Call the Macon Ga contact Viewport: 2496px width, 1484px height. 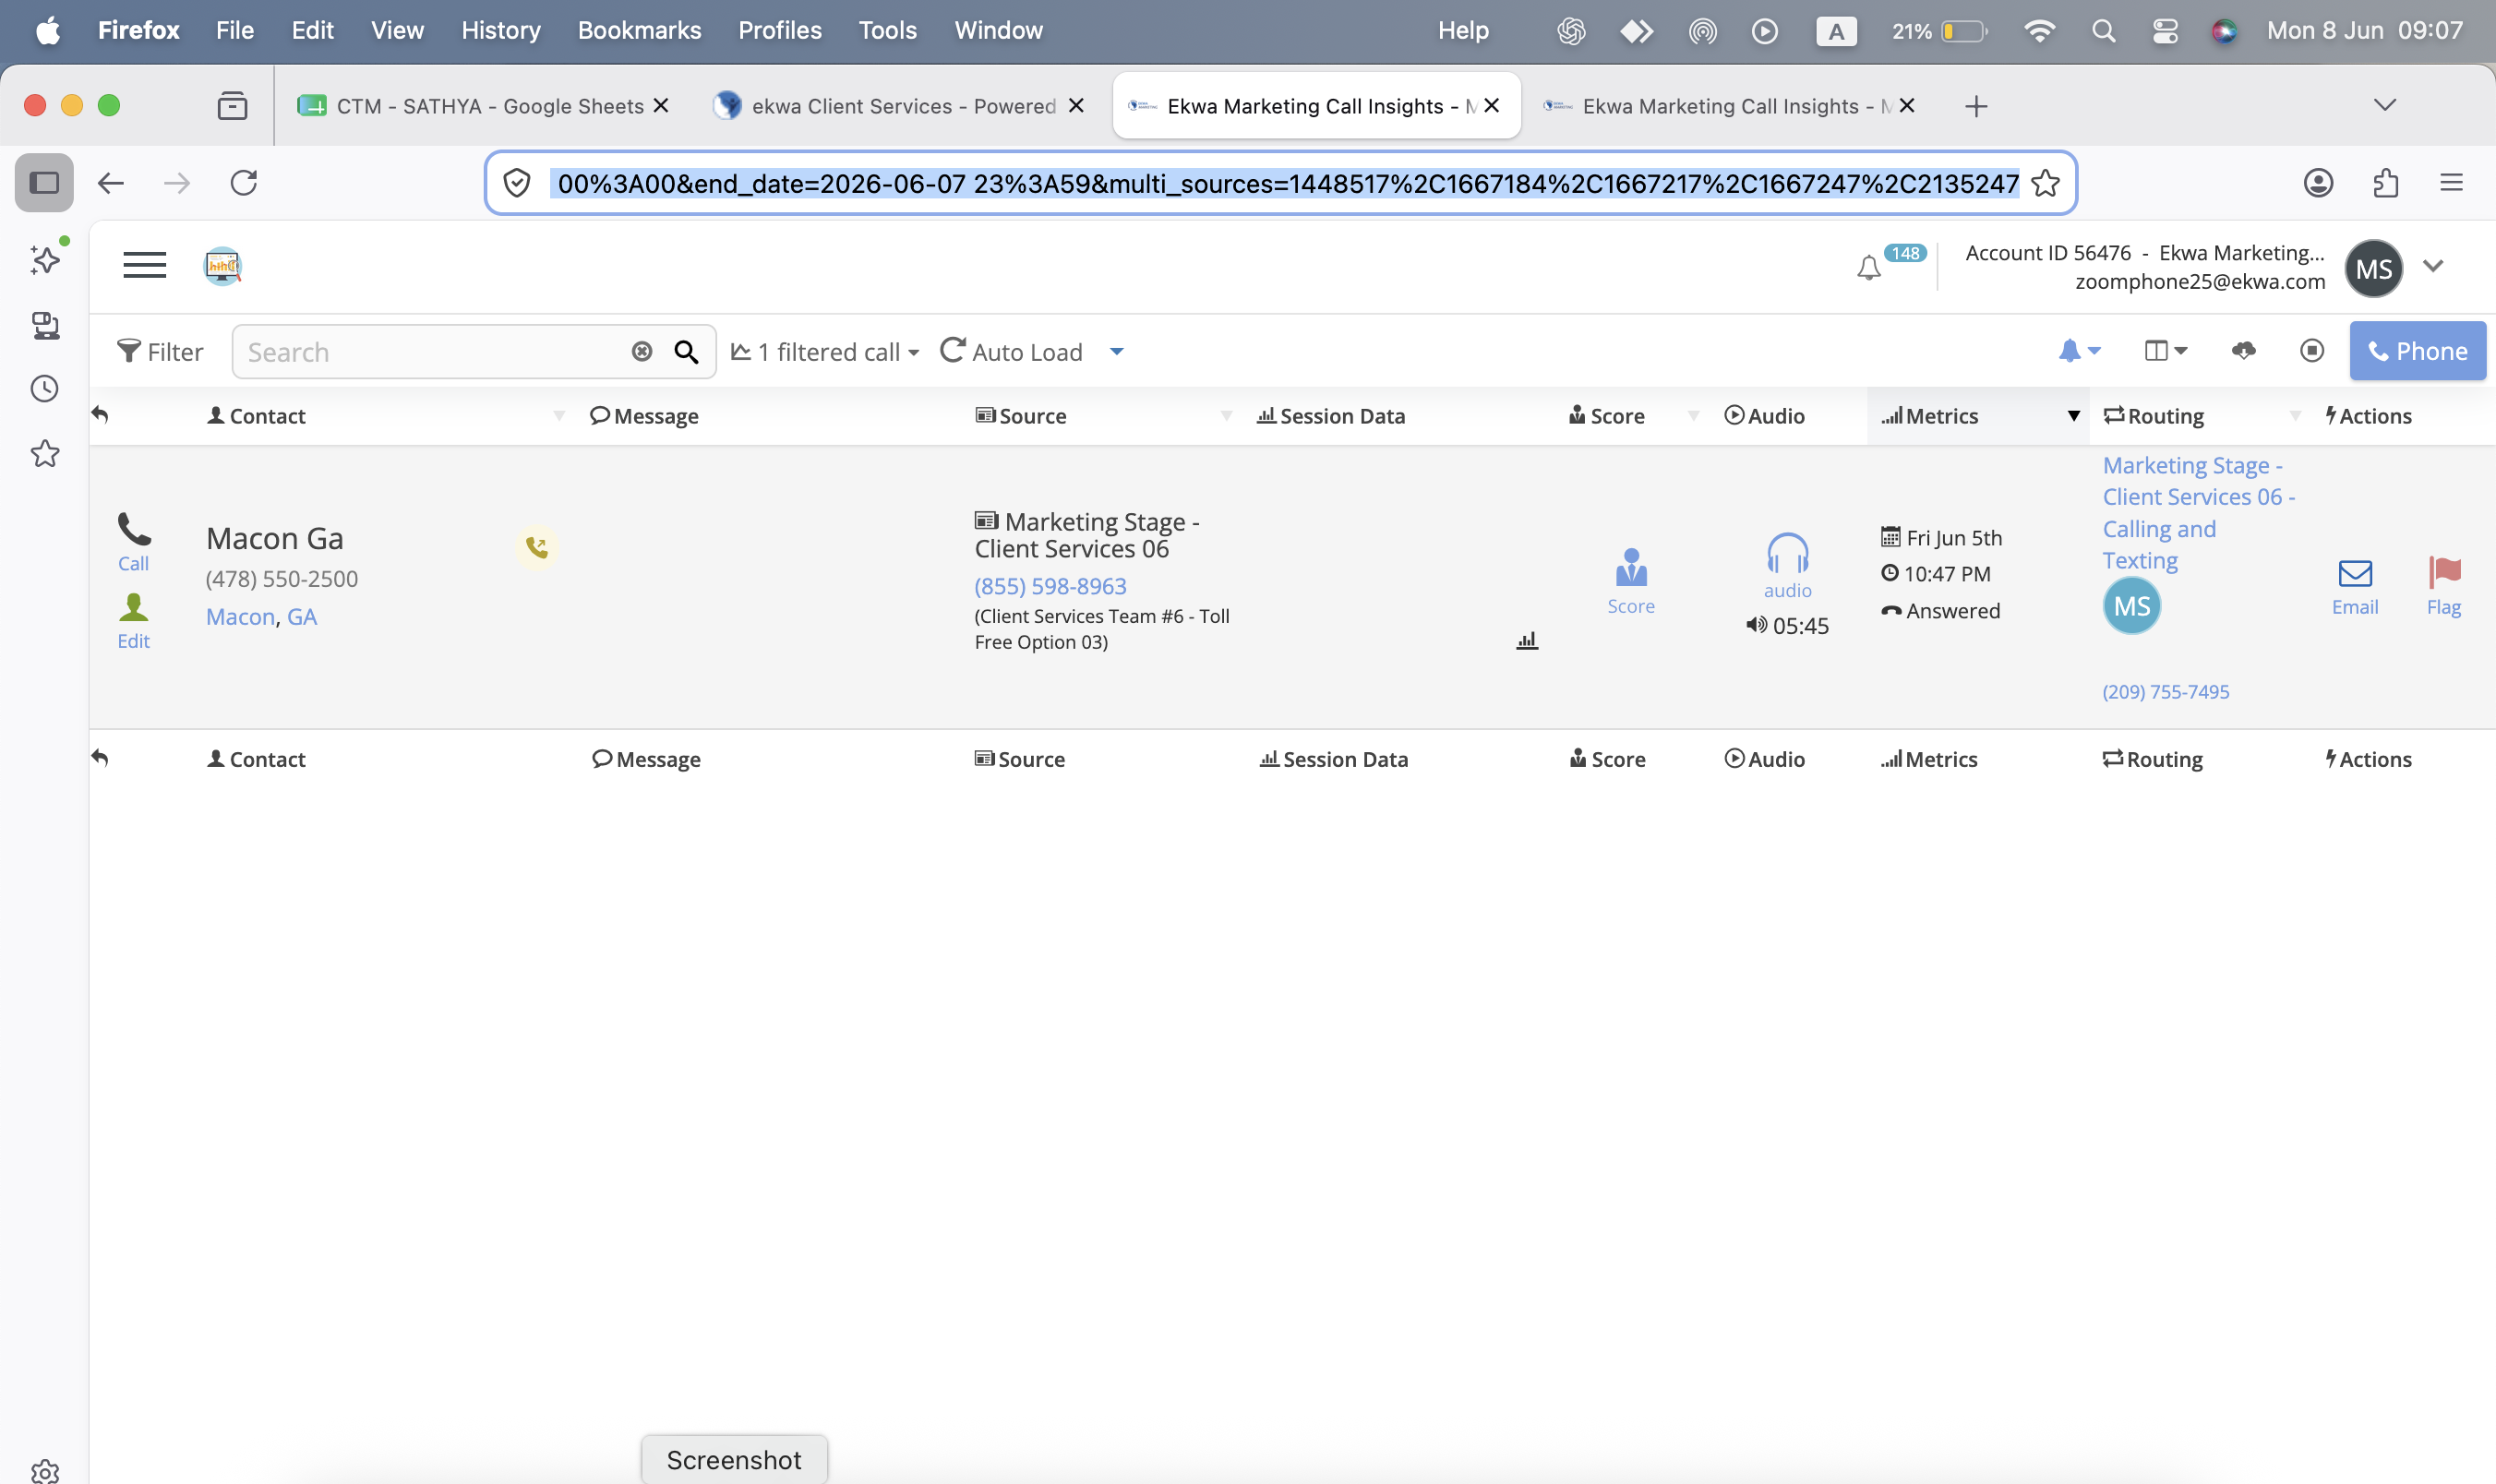(x=134, y=543)
